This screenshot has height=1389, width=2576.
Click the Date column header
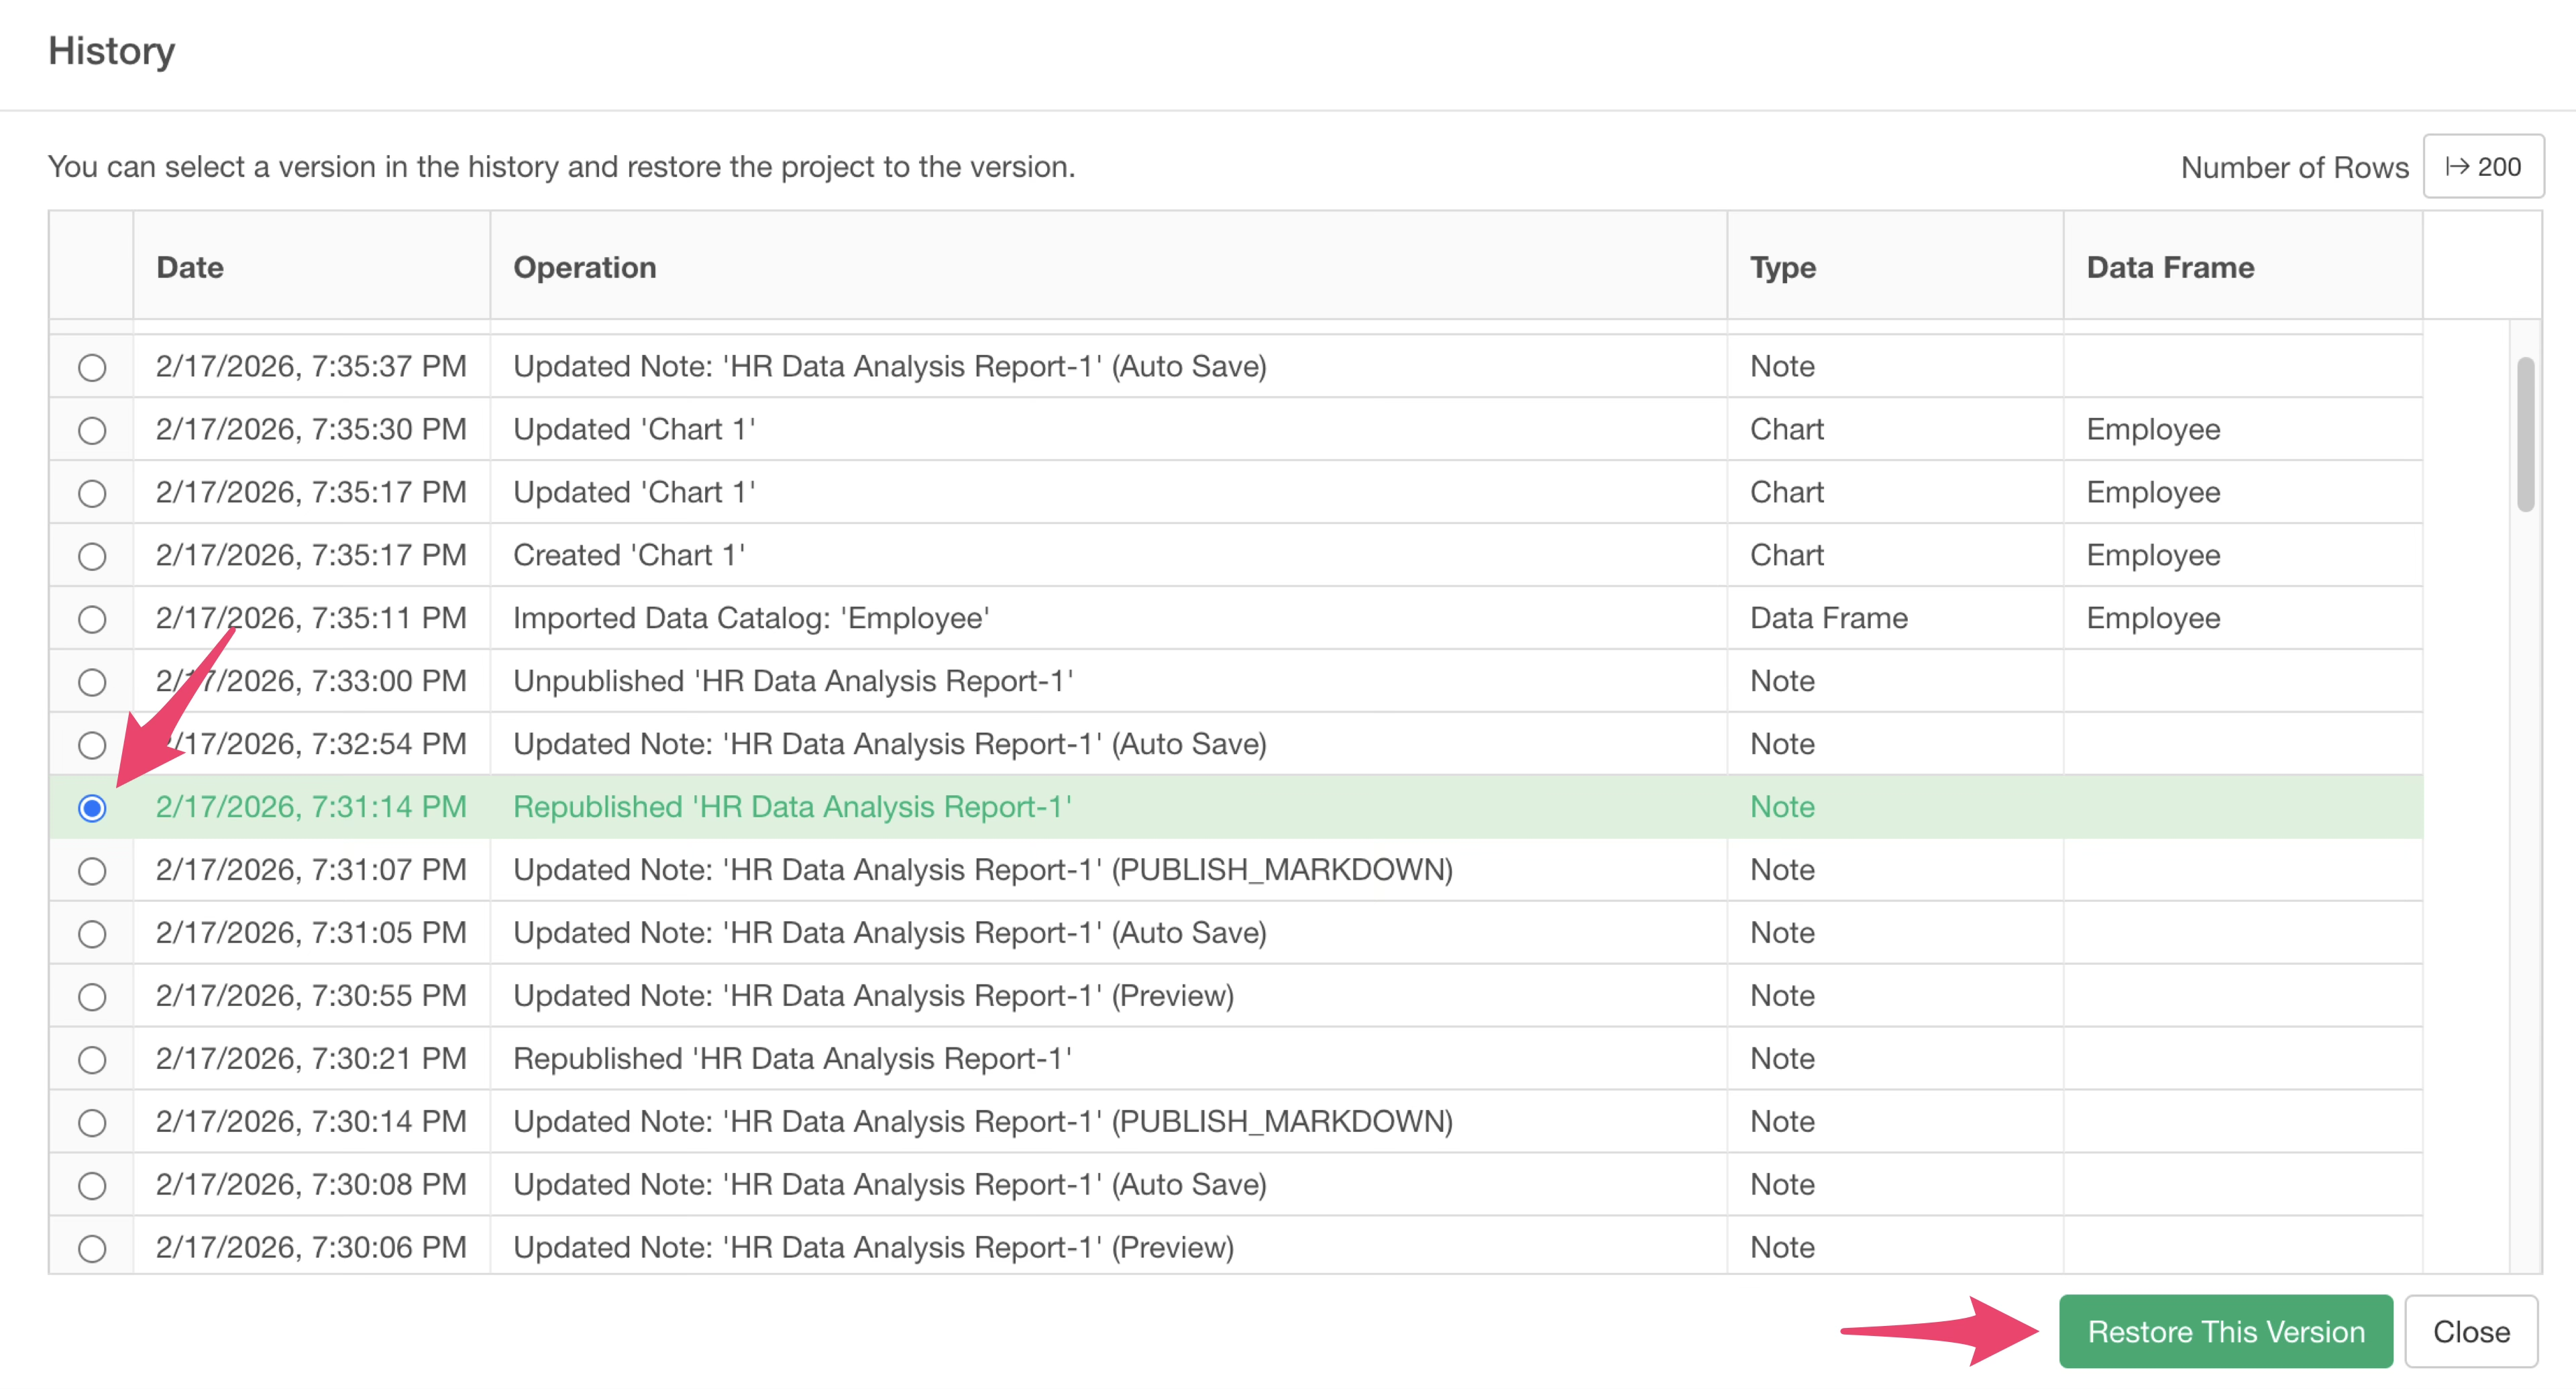click(x=190, y=267)
